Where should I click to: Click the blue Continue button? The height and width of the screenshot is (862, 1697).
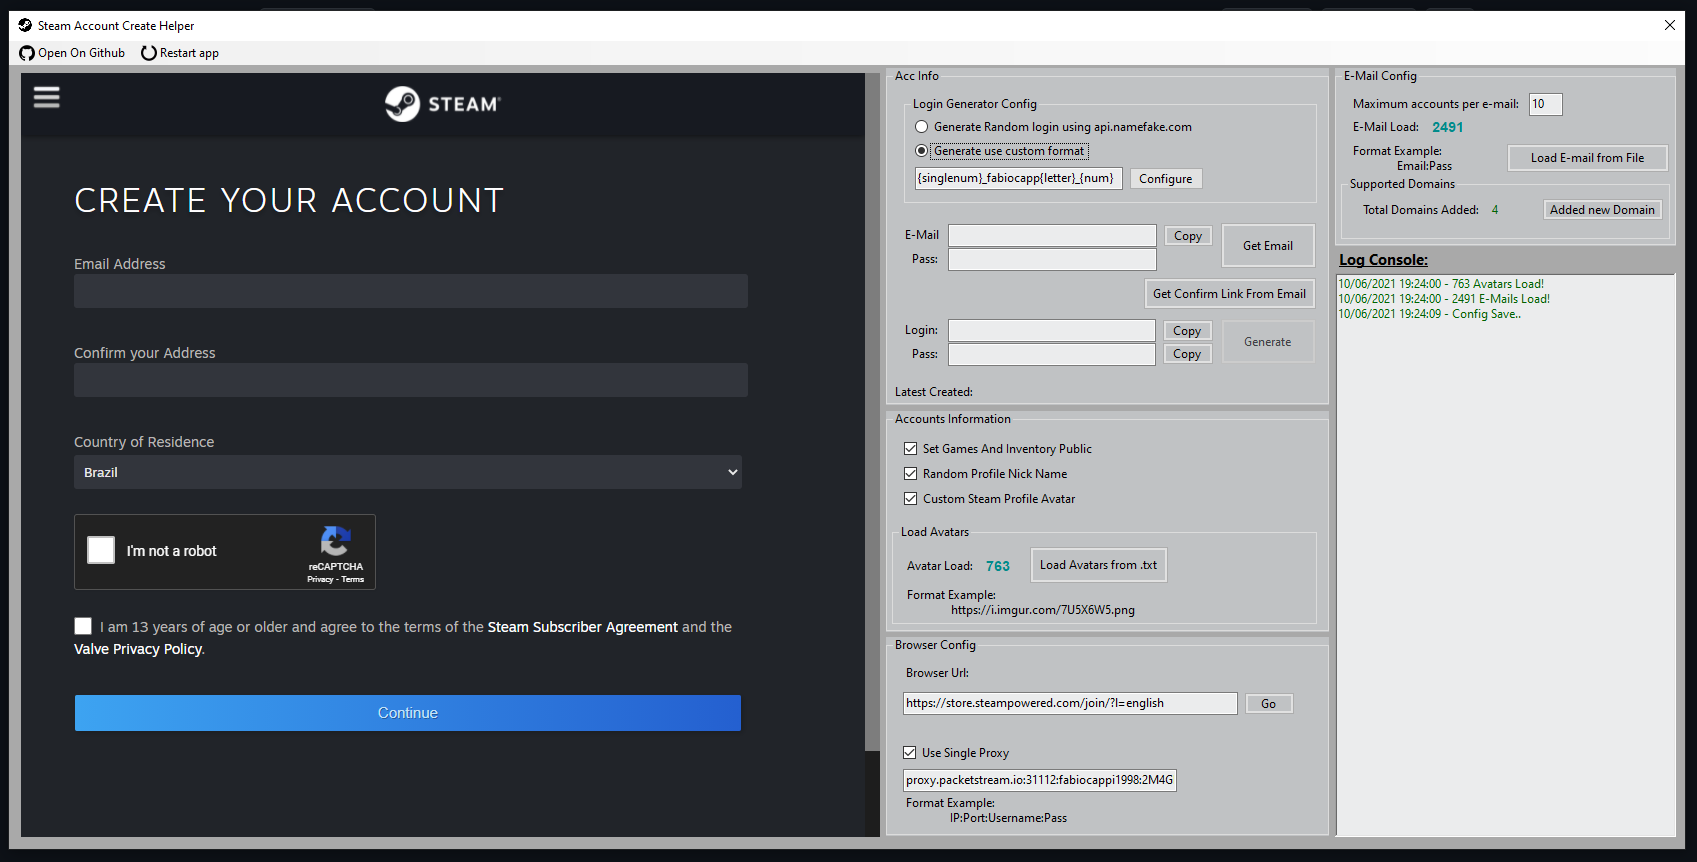pyautogui.click(x=408, y=713)
